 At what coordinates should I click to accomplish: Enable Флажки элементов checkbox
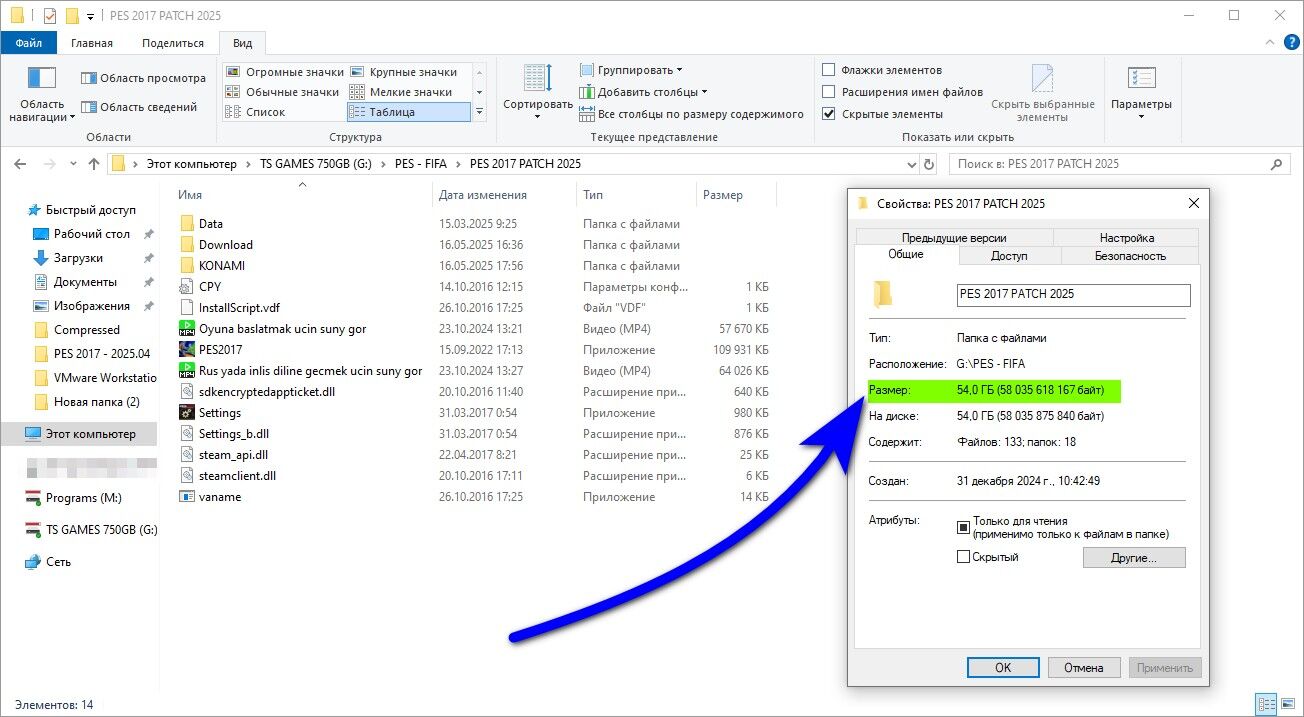point(828,70)
